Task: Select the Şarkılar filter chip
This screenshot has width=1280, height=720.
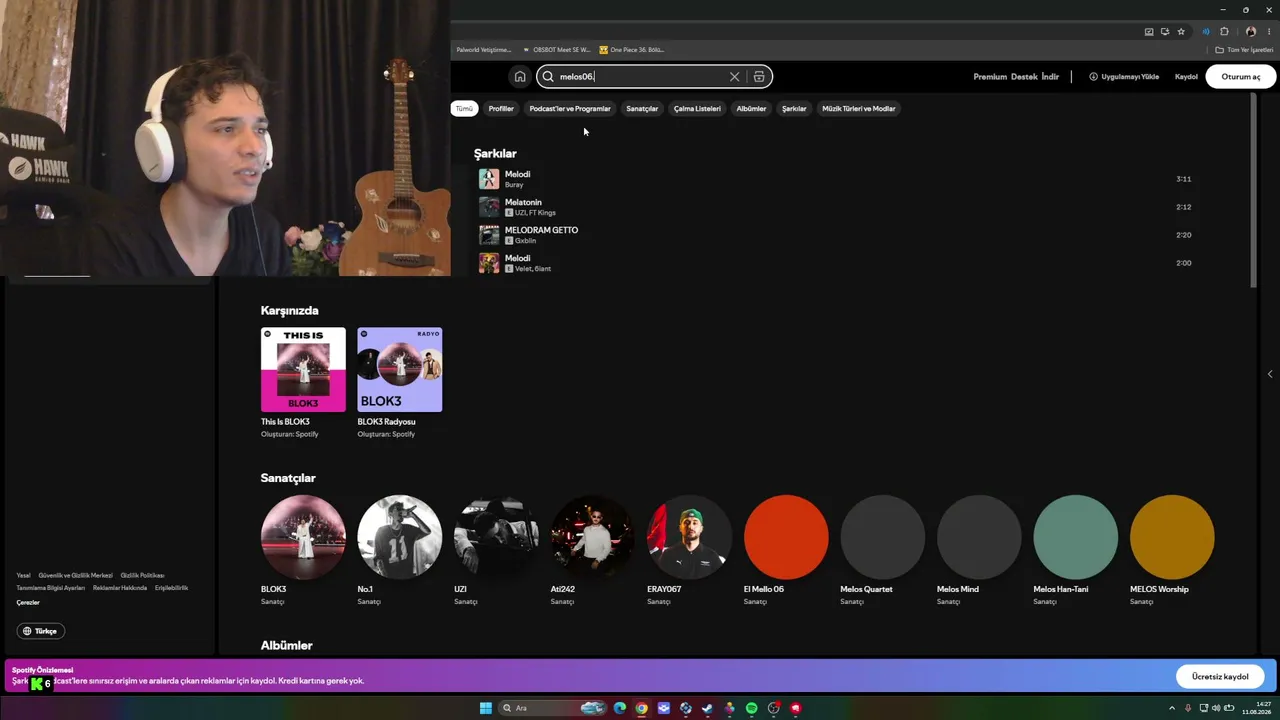Action: click(x=794, y=108)
